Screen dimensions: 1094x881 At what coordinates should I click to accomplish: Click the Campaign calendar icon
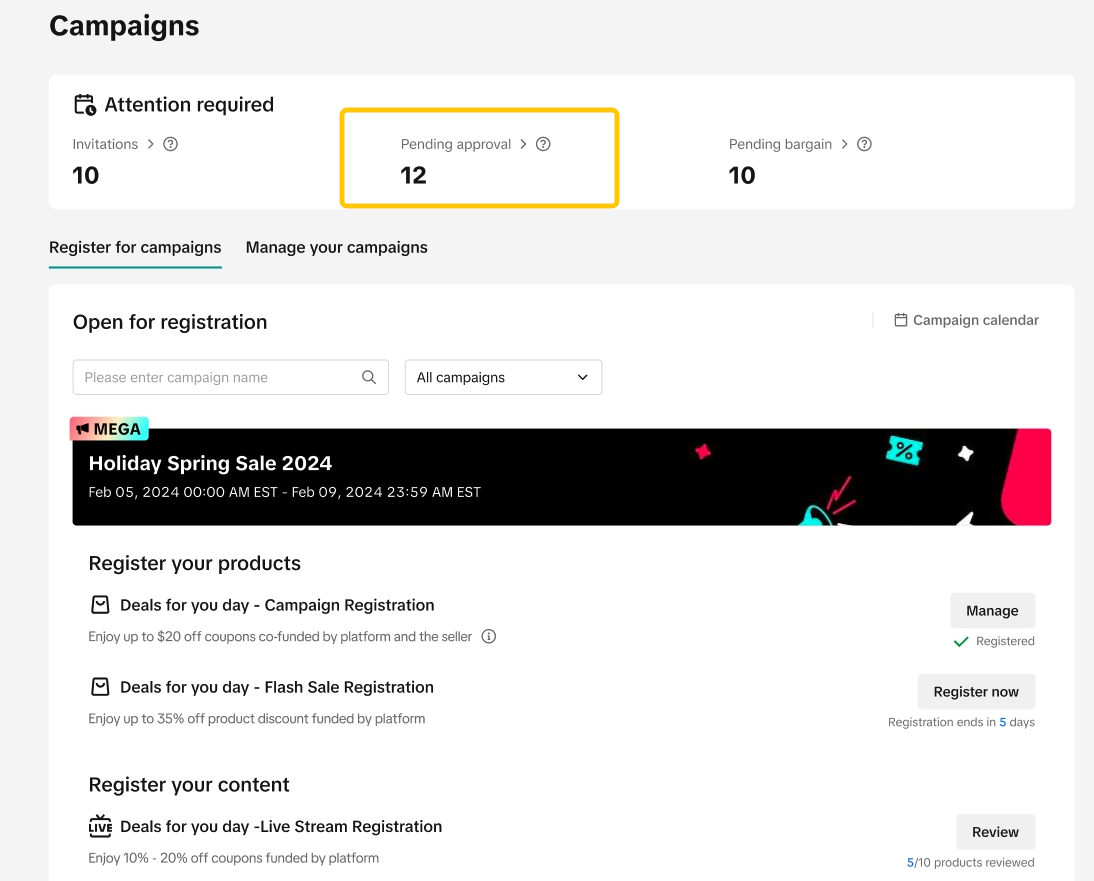(901, 320)
